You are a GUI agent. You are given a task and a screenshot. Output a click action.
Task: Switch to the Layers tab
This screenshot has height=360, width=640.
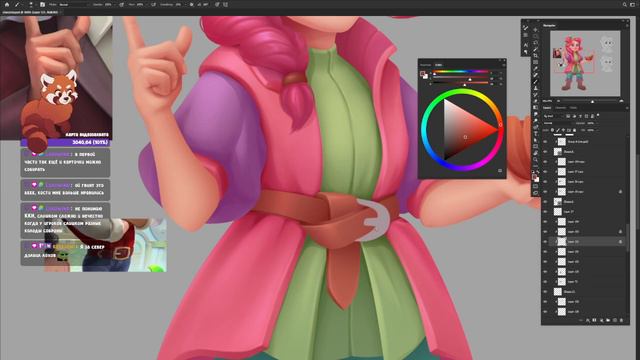tap(547, 108)
